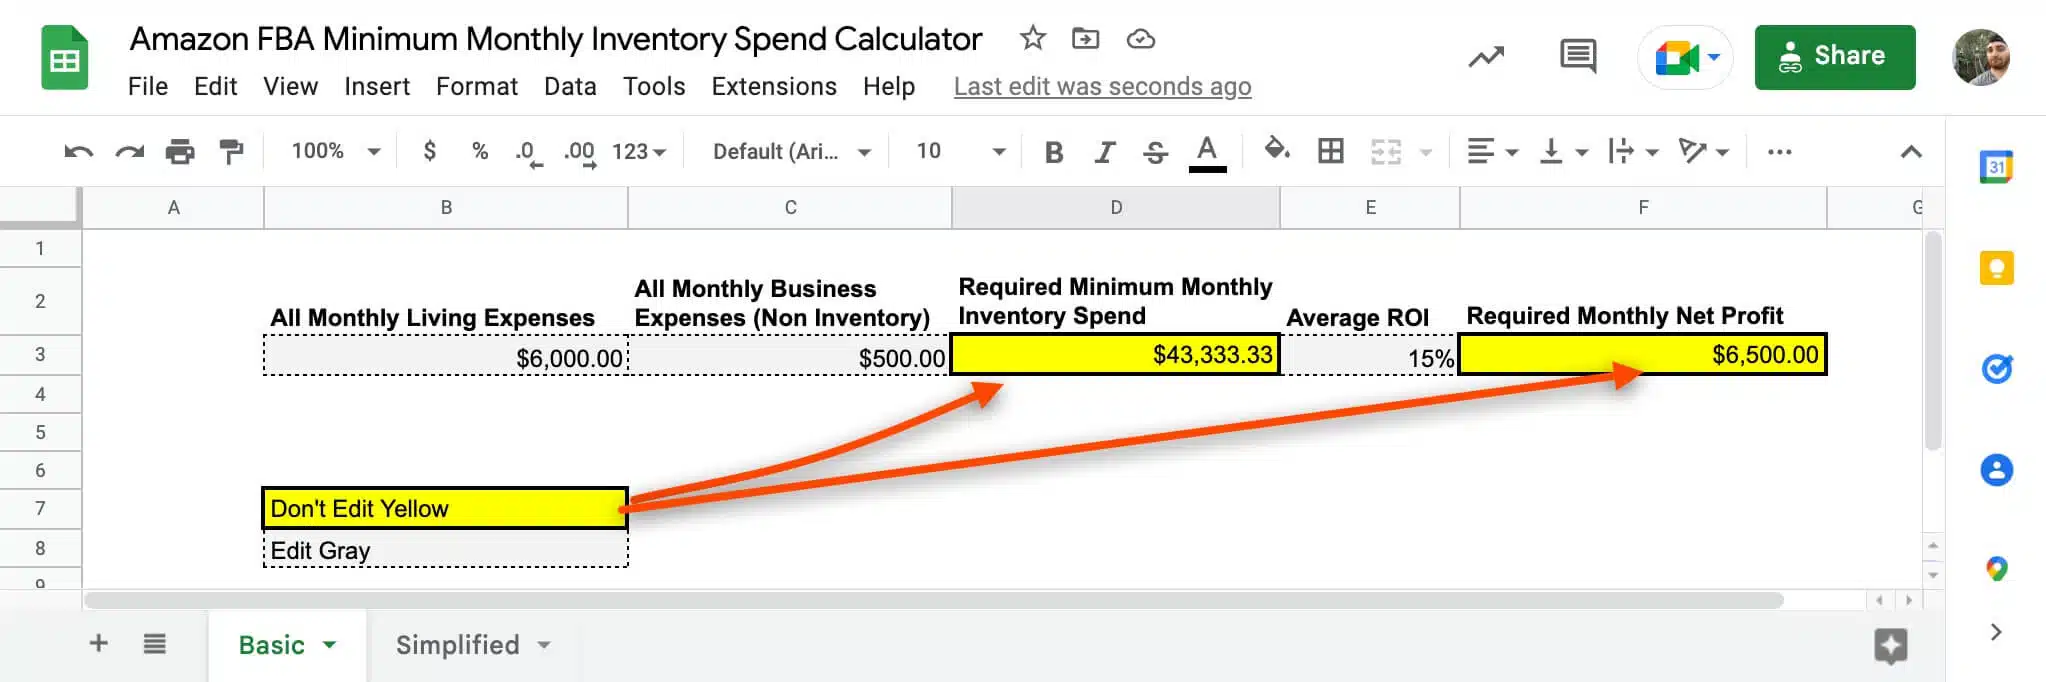Expand the merge cells options arrow

tap(1426, 152)
